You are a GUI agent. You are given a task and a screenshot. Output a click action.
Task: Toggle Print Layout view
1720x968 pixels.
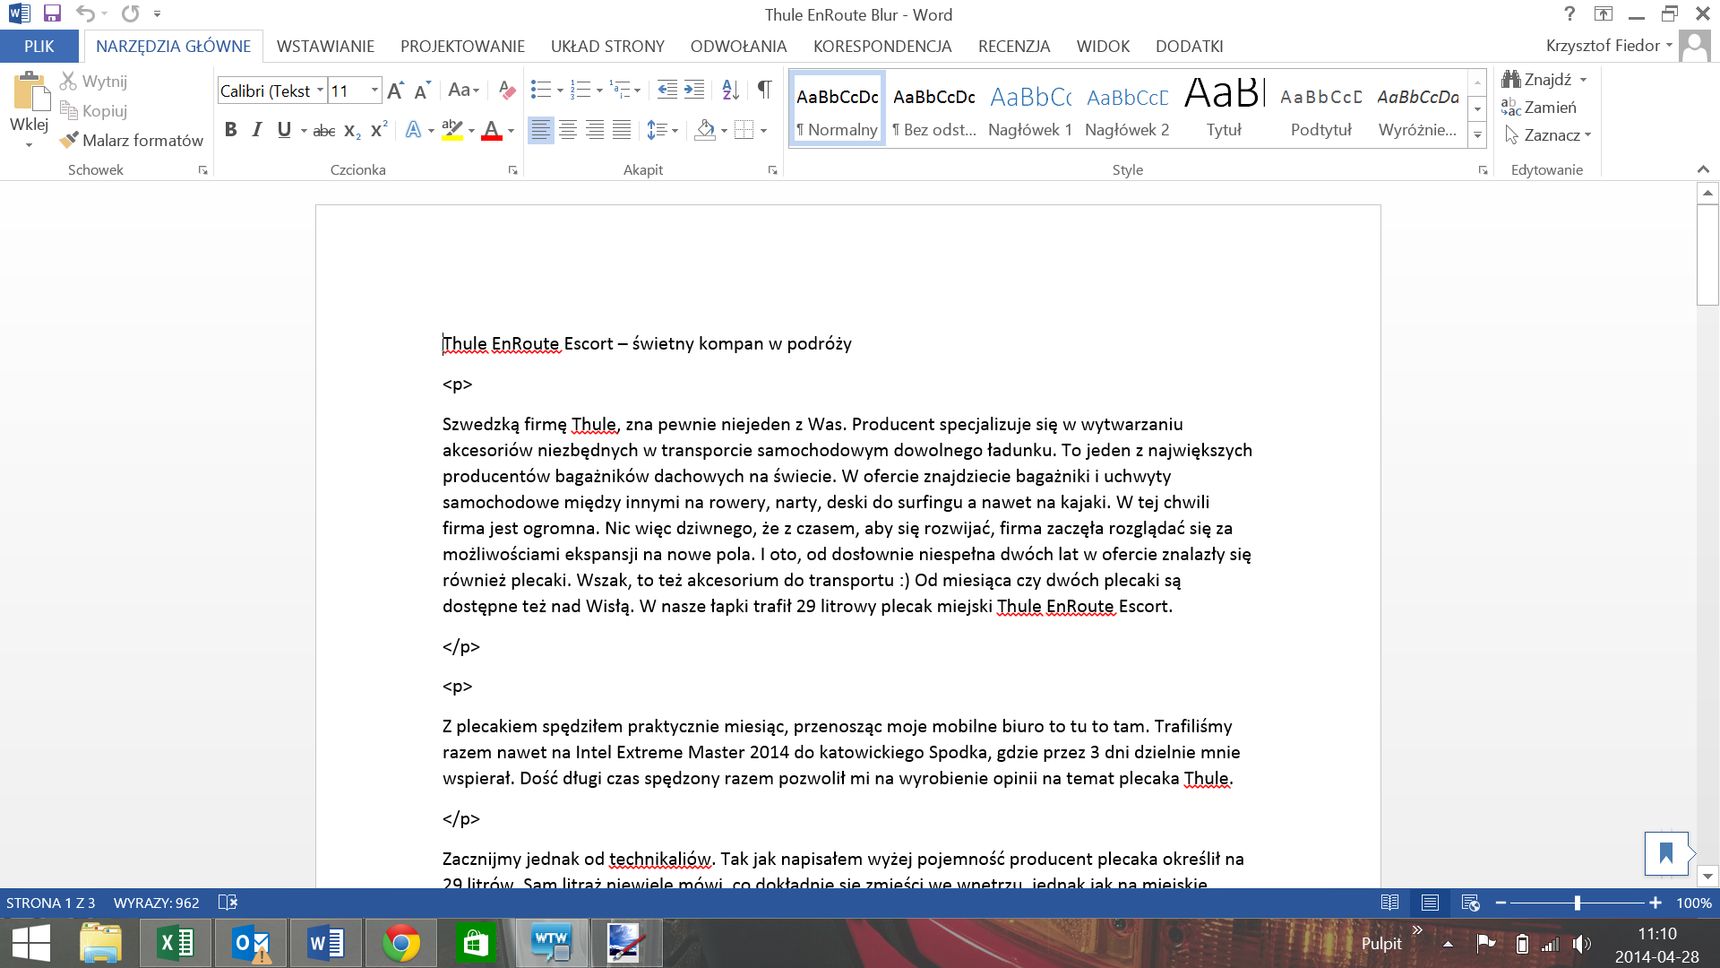[1430, 902]
